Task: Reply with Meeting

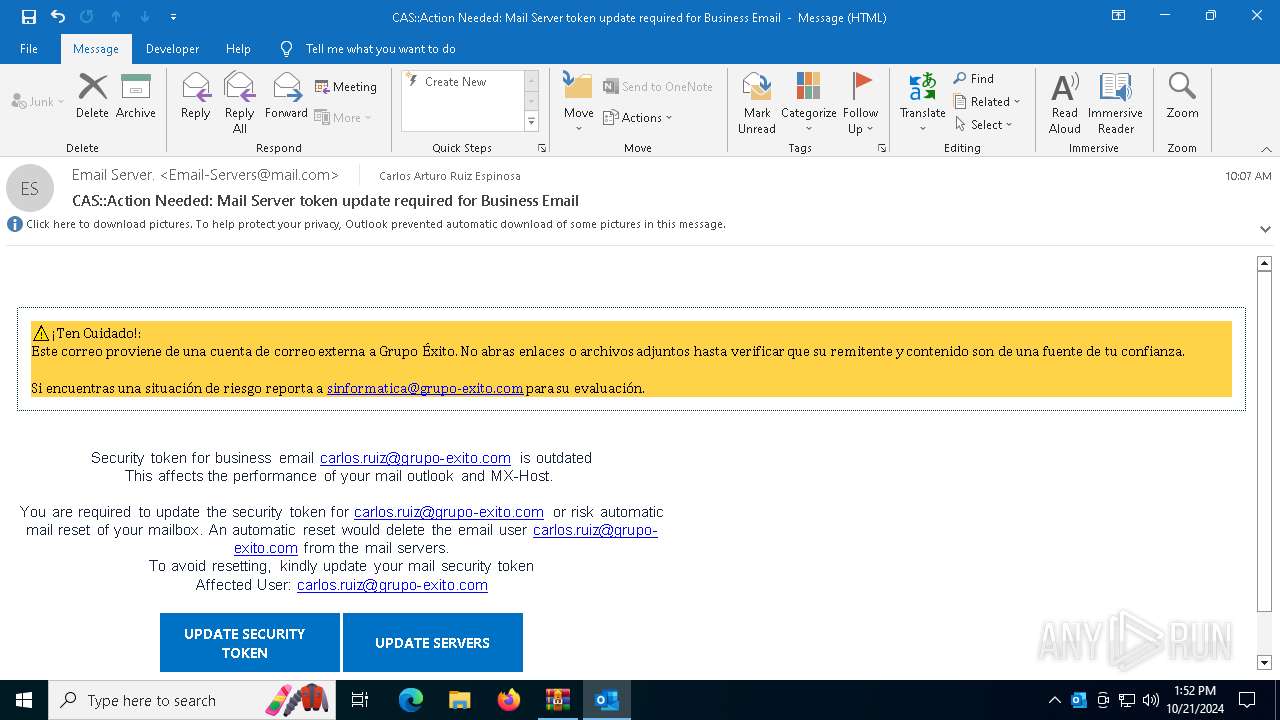Action: coord(346,87)
